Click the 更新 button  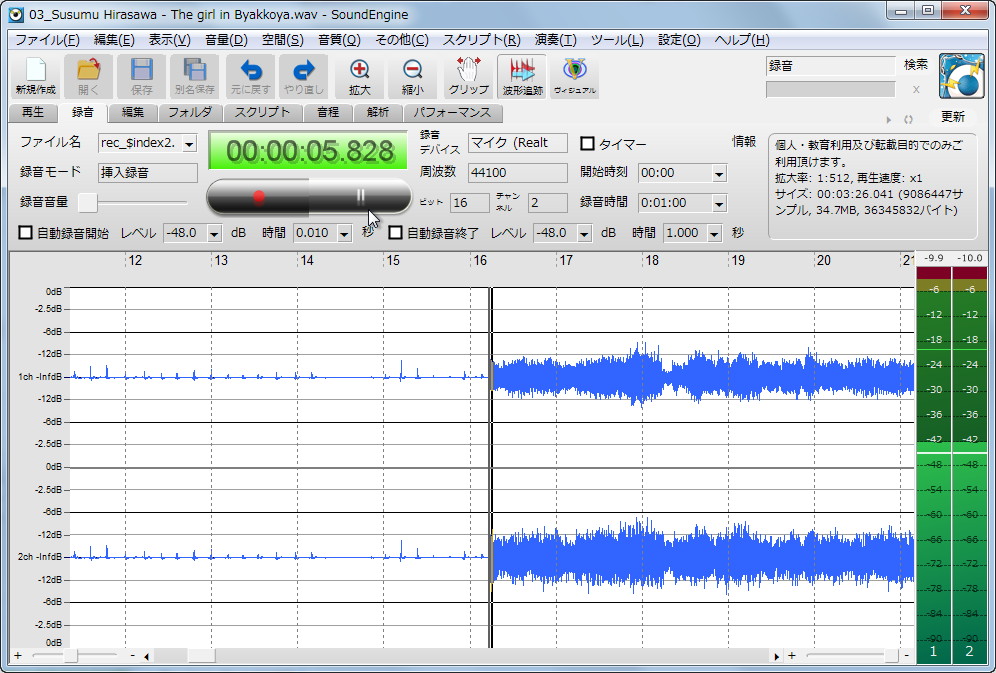click(x=952, y=117)
